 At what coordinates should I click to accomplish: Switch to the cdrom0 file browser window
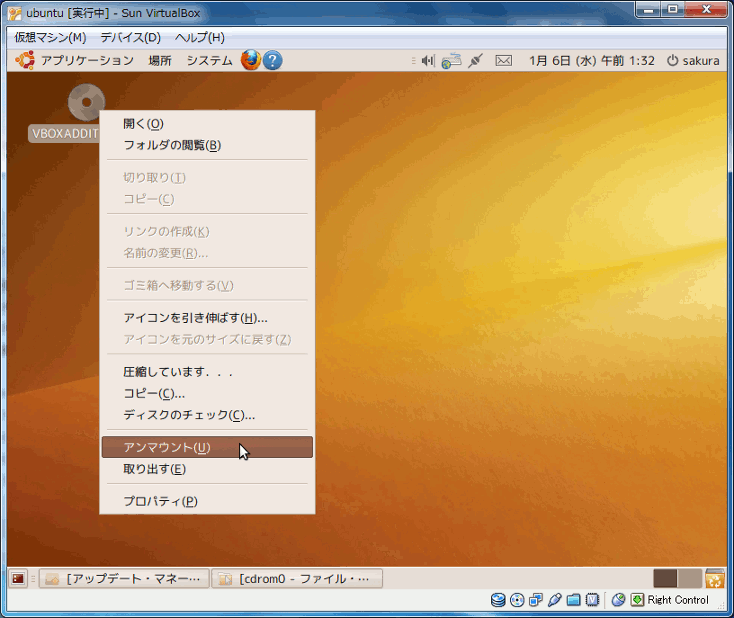297,578
